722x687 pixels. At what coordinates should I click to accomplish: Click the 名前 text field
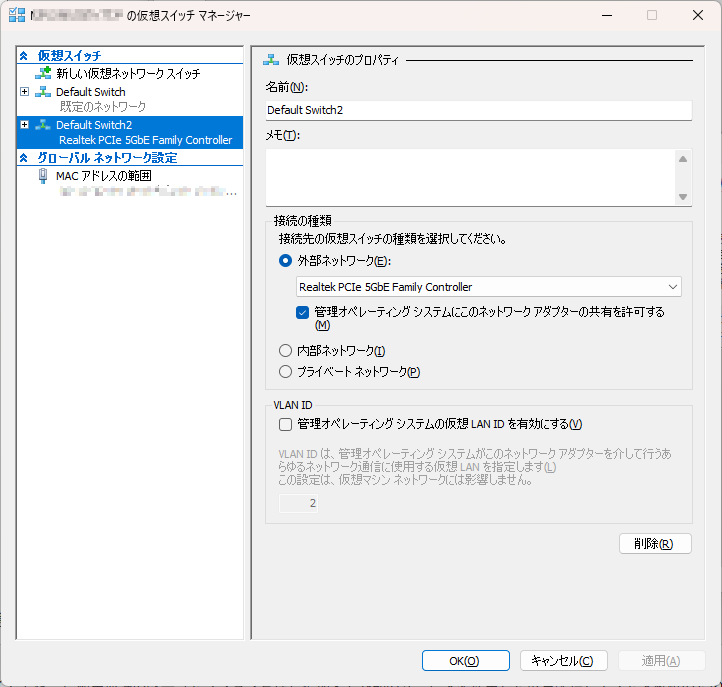point(478,110)
